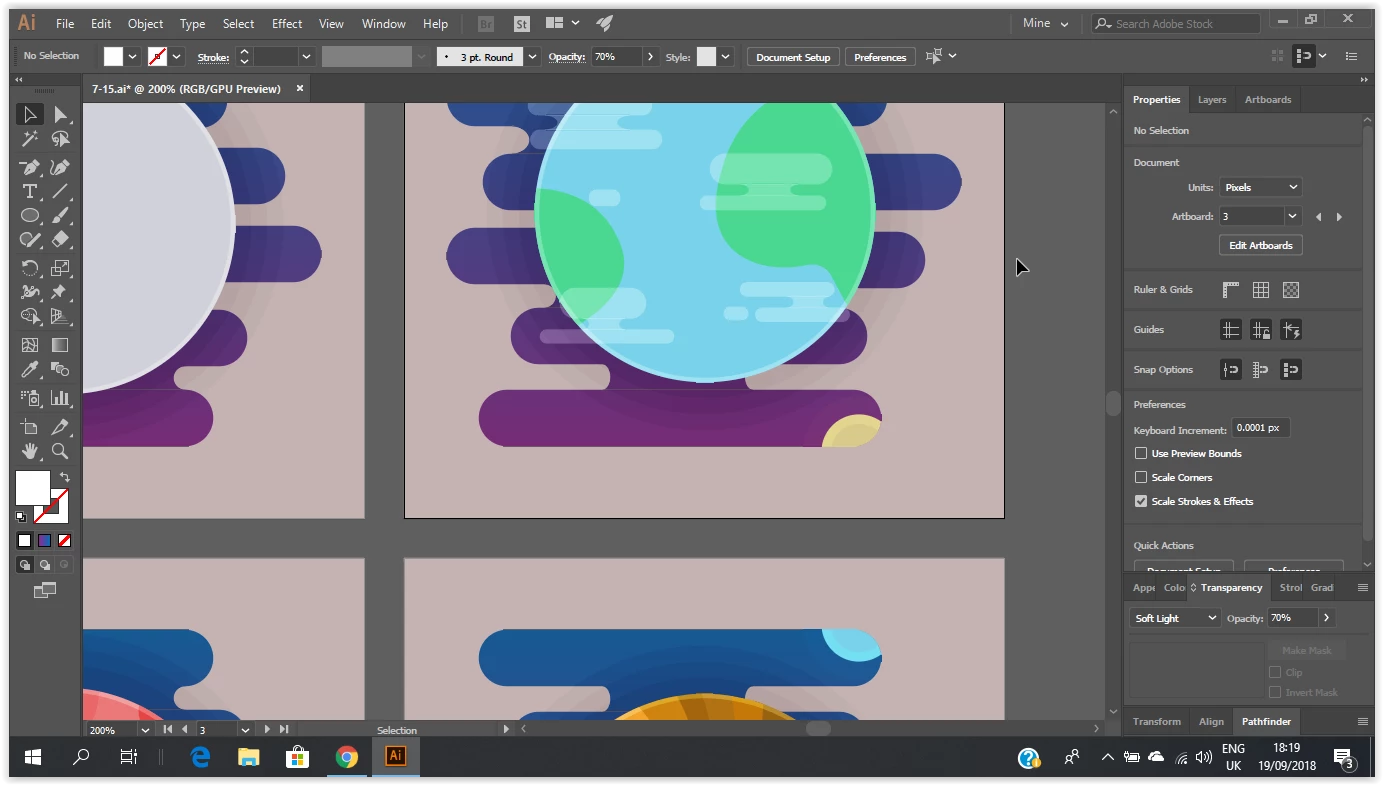Select the Puppet Warp pin tool
The width and height of the screenshot is (1383, 785).
pyautogui.click(x=60, y=292)
